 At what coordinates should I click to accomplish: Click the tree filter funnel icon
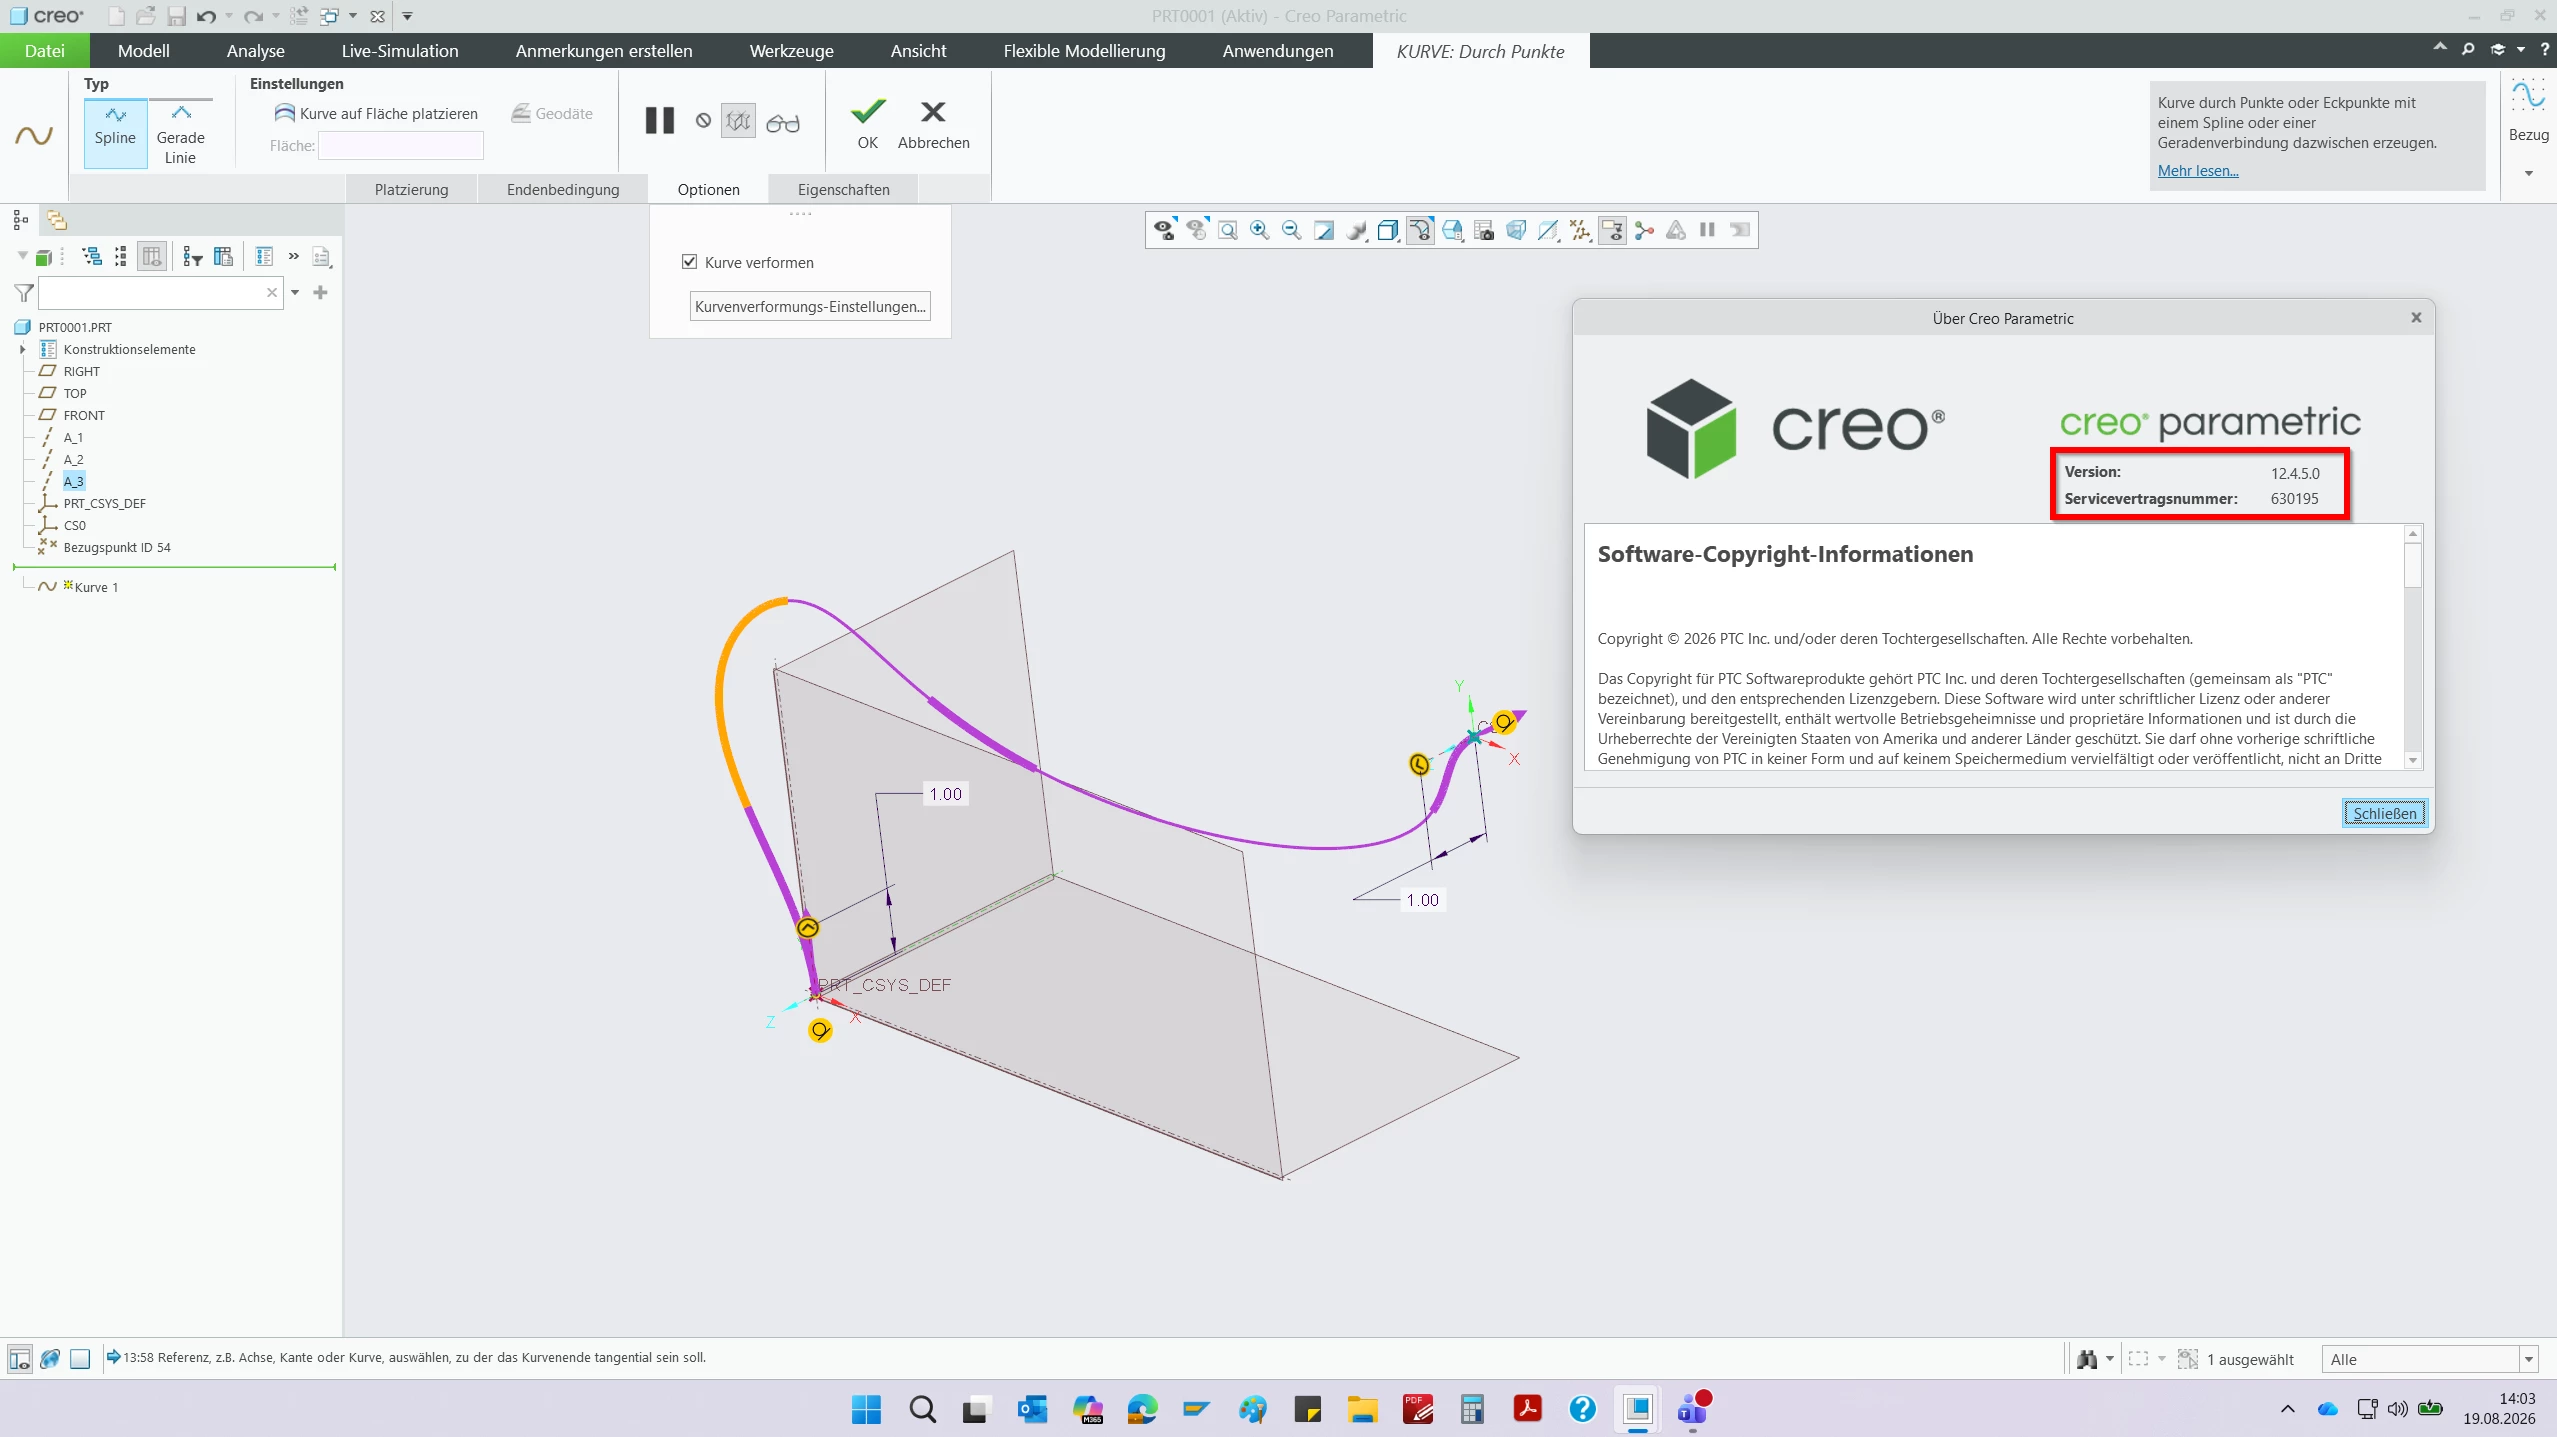click(24, 293)
